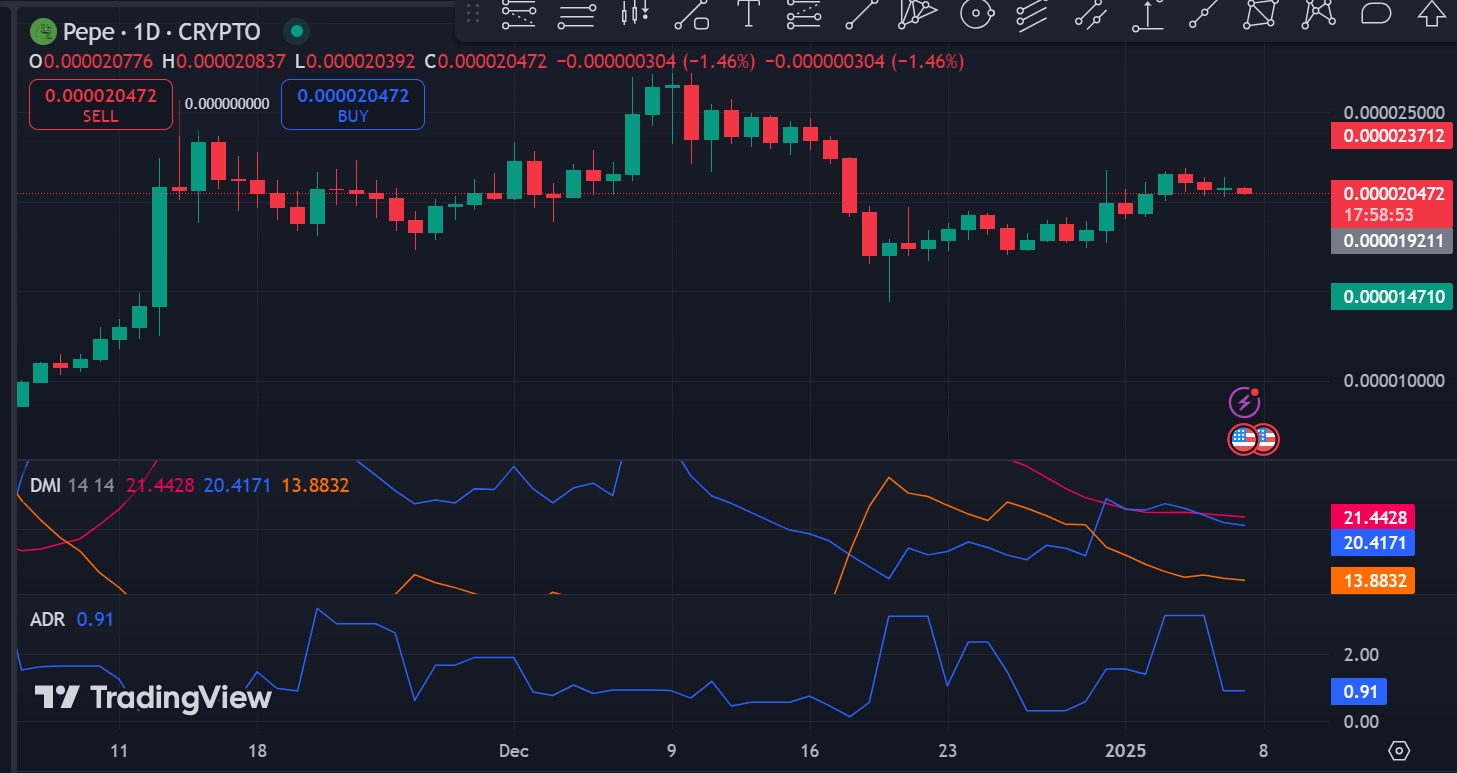Click the green 0.000014710 price label
1457x773 pixels.
click(x=1391, y=296)
